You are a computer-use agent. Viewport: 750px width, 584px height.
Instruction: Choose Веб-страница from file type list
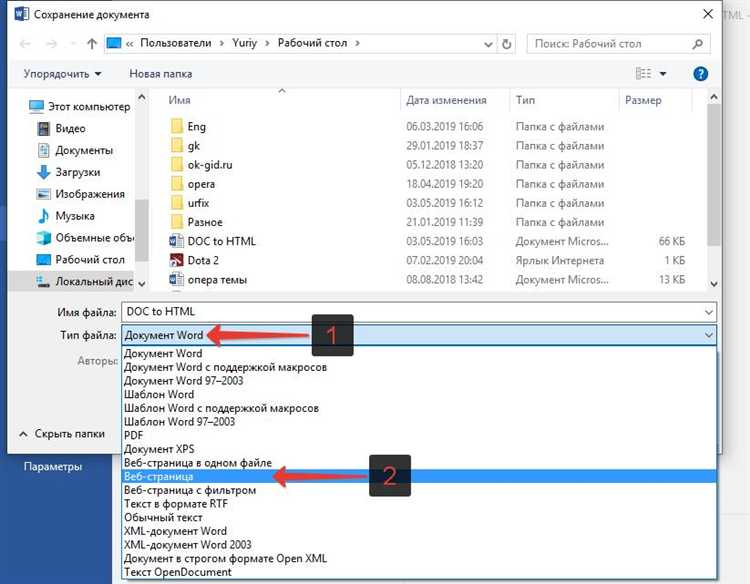tap(158, 477)
